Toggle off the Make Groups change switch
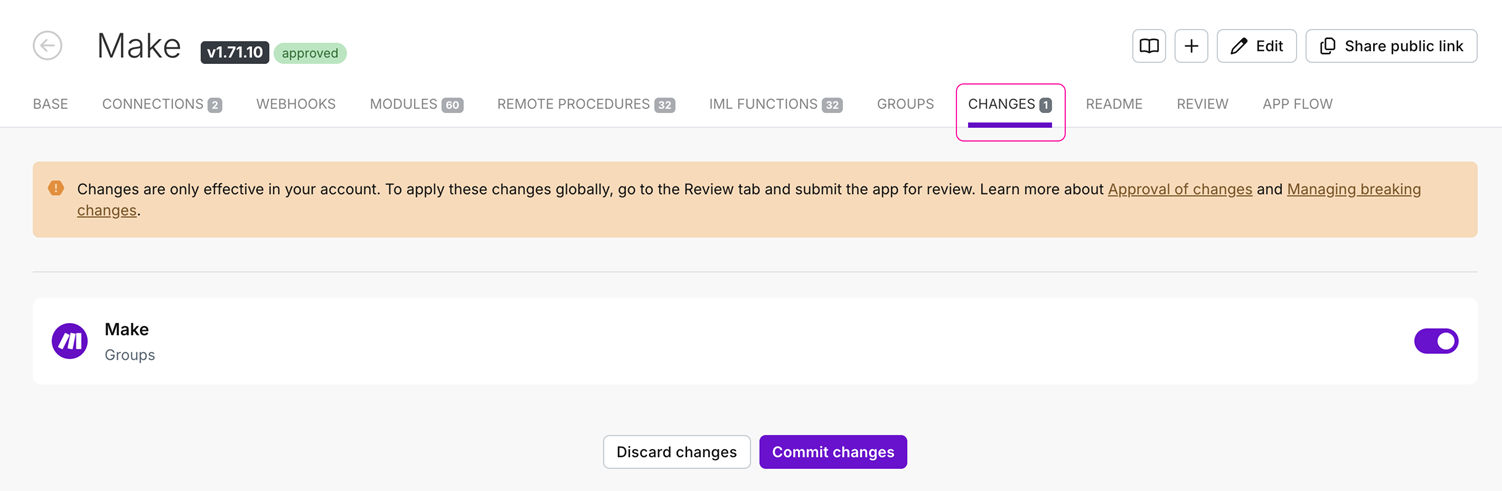 pos(1436,341)
